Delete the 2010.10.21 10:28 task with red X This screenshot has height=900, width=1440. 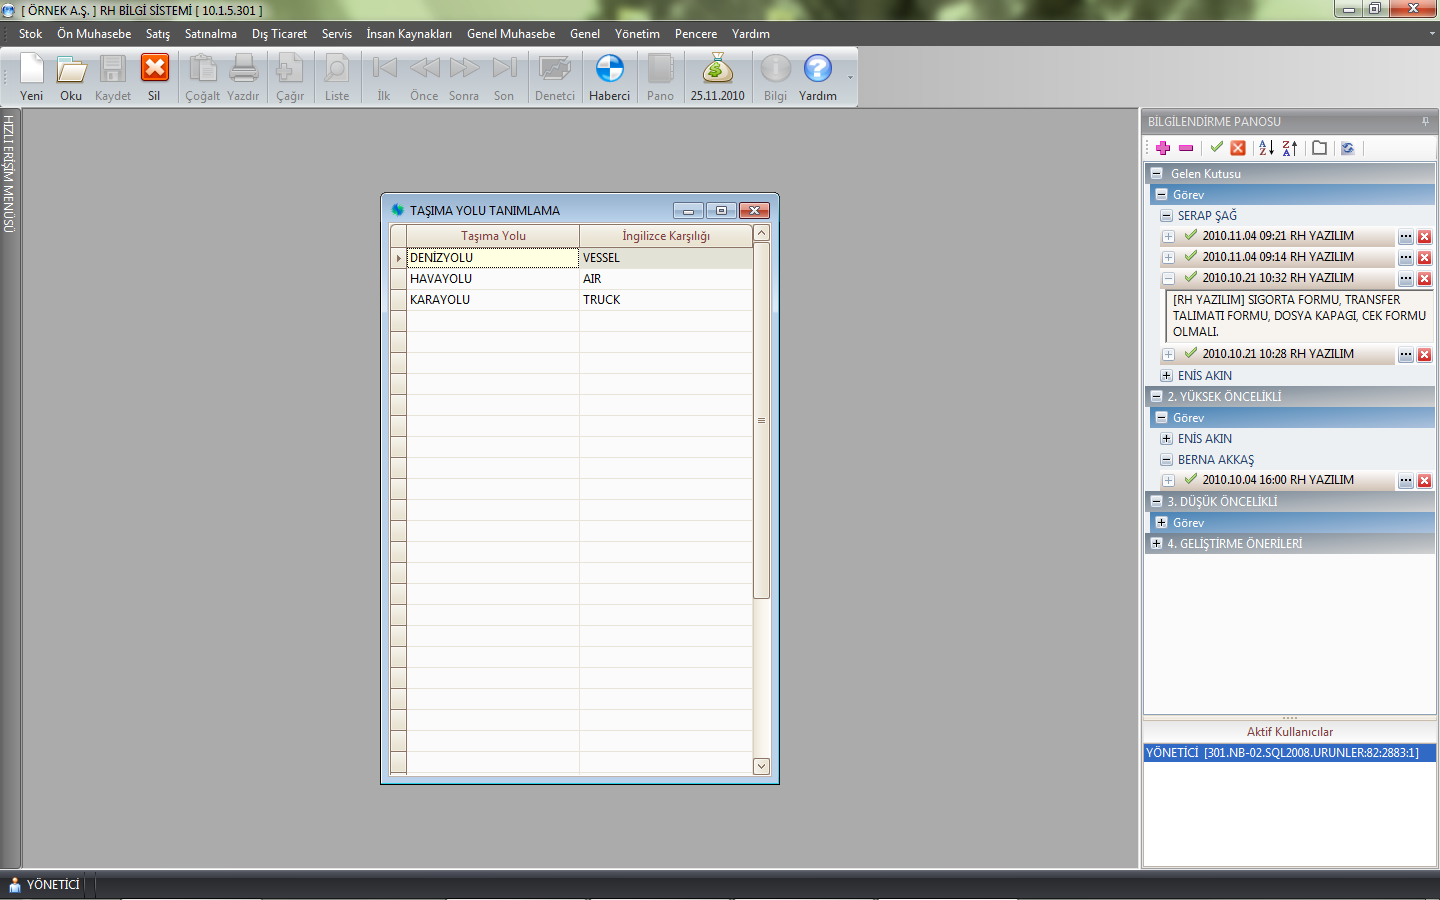pos(1425,355)
